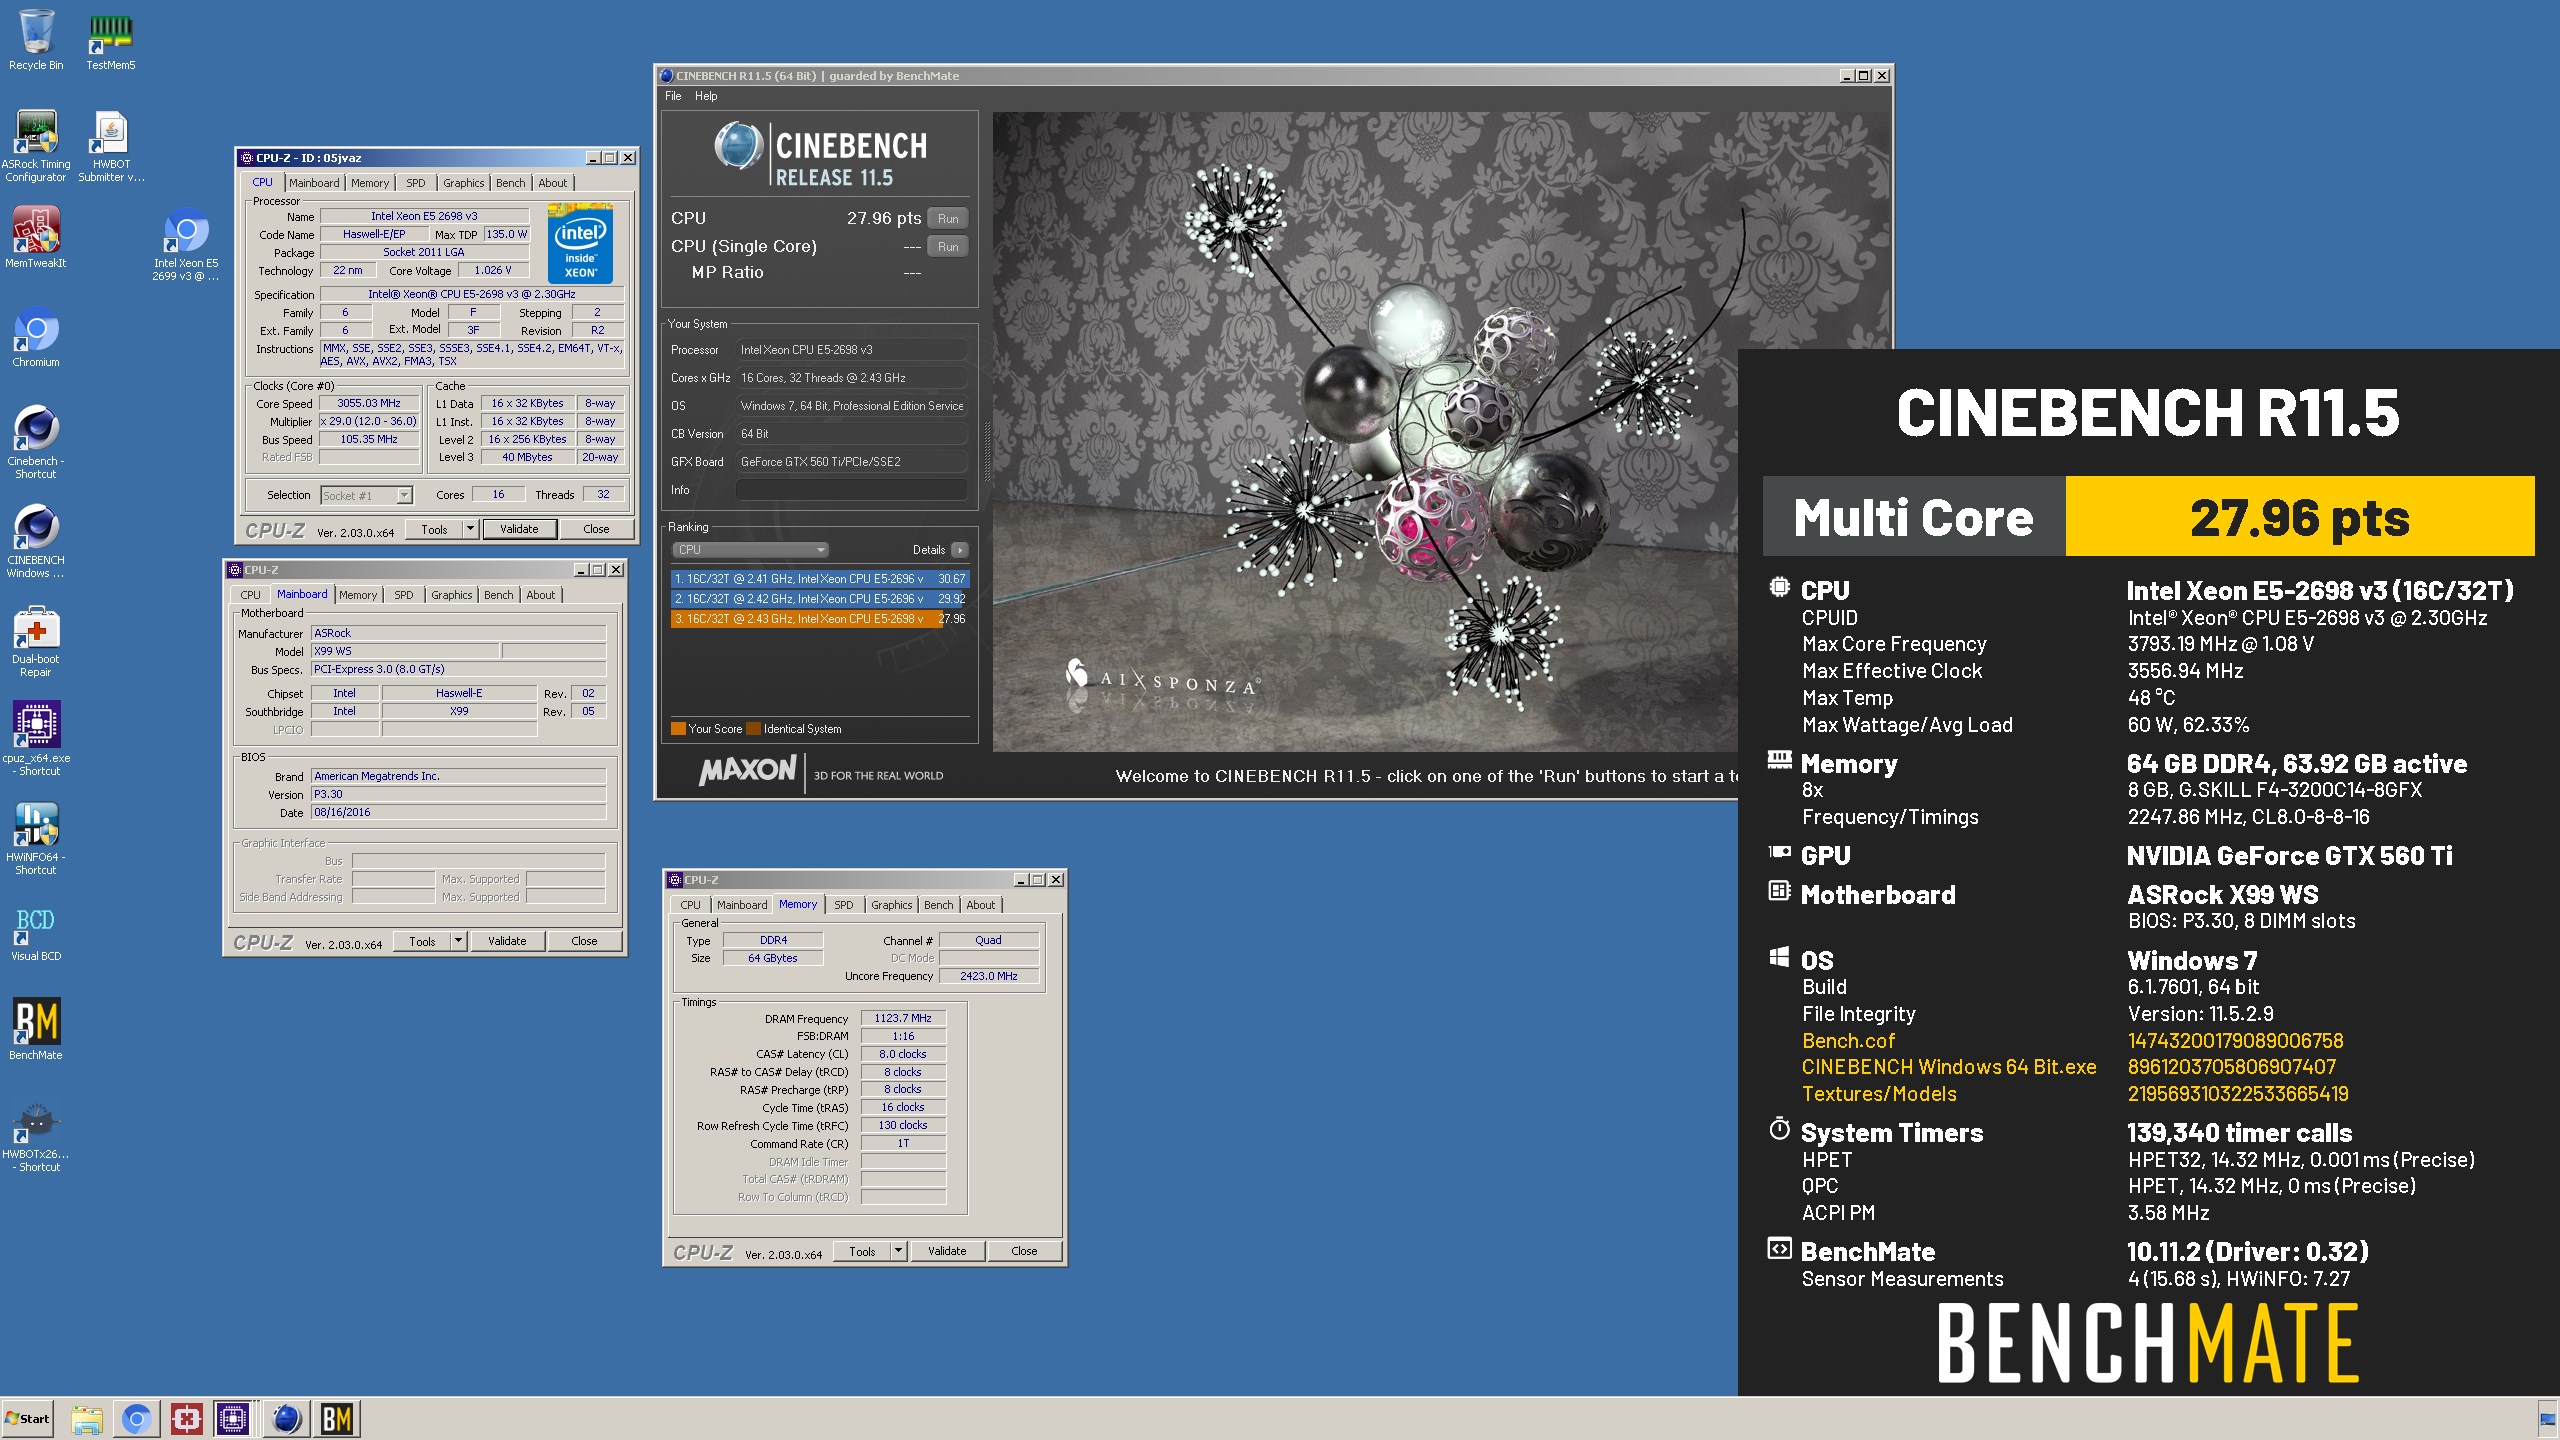Screen dimensions: 2560x1440
Task: Launch ASRock Timing Configurator icon
Action: 36,146
